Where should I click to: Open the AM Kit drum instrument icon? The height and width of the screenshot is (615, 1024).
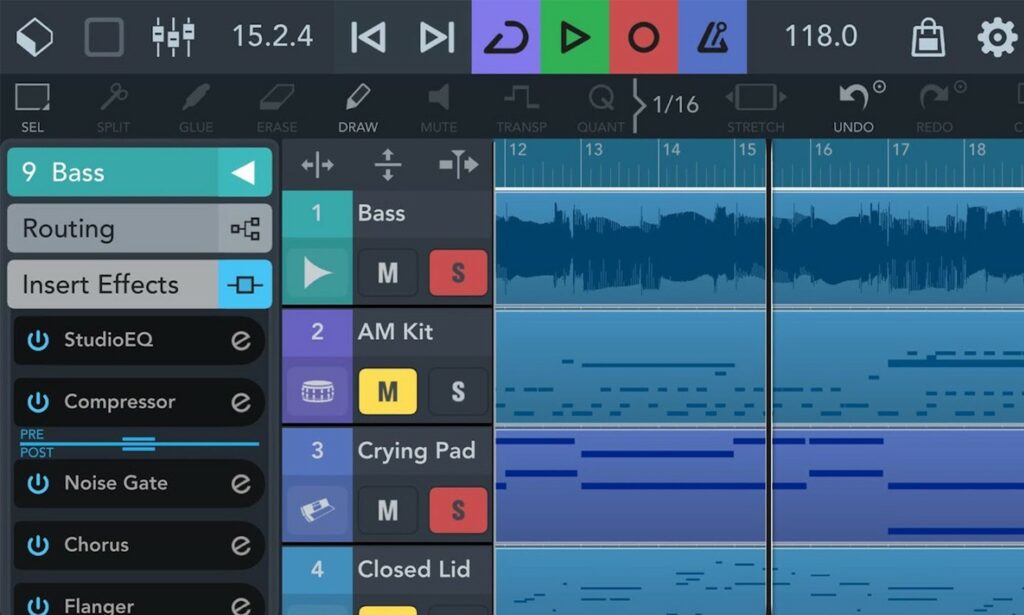tap(317, 392)
